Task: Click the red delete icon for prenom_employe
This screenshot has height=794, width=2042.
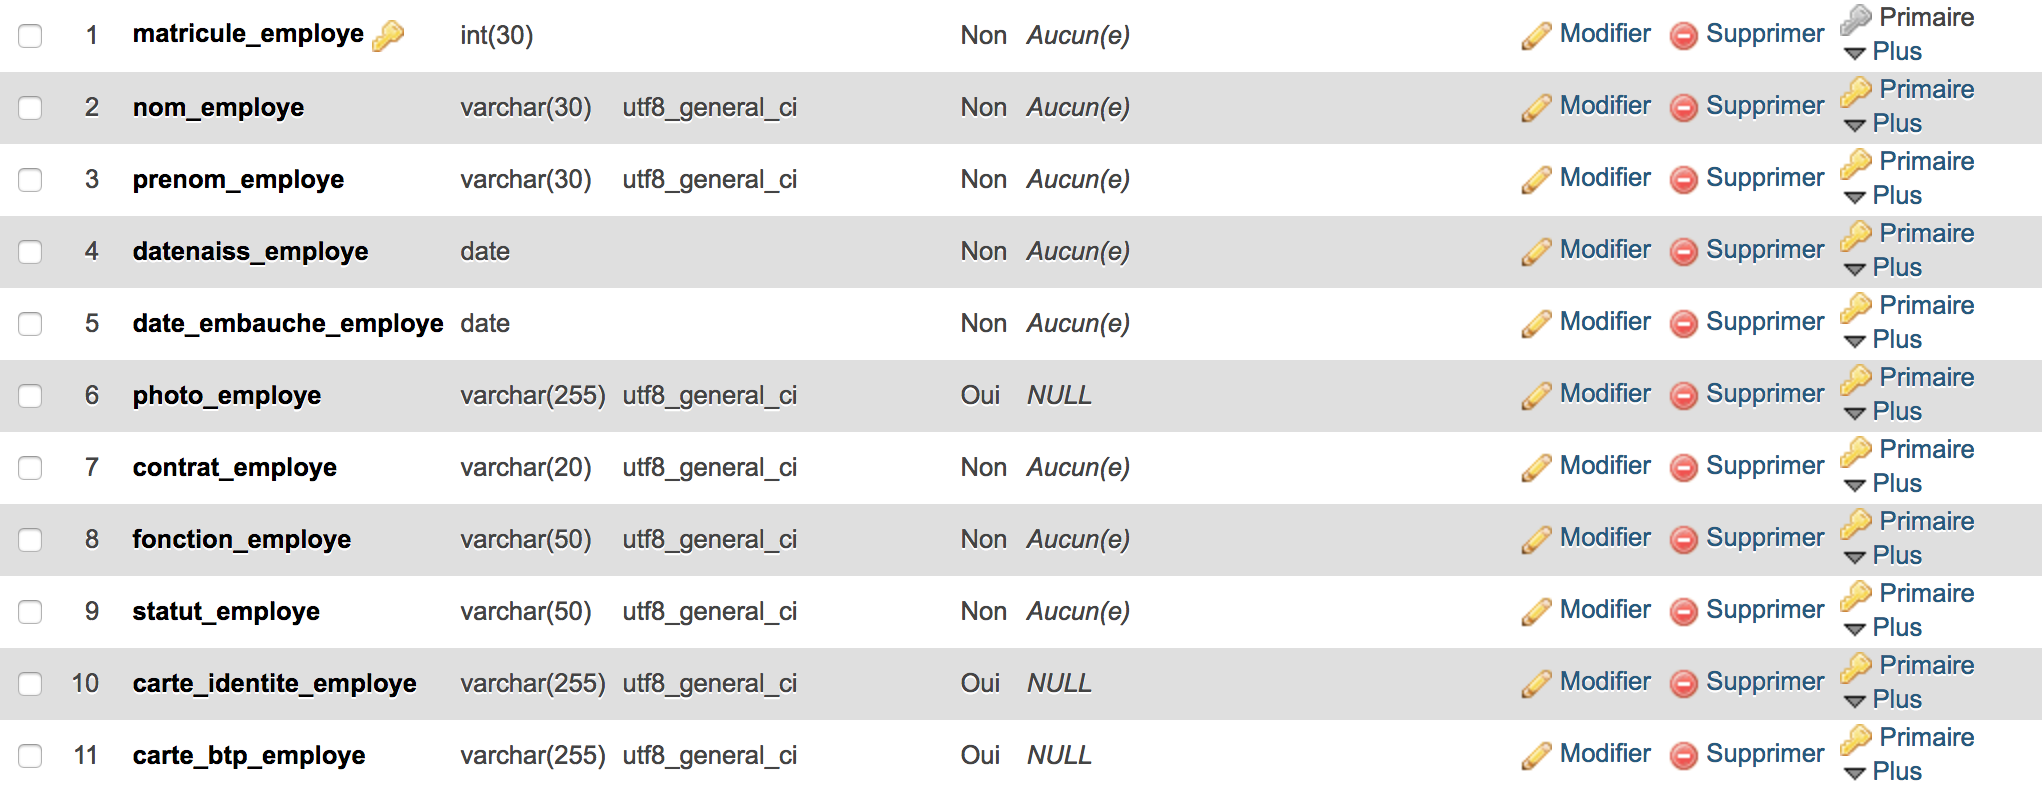Action: click(1684, 180)
